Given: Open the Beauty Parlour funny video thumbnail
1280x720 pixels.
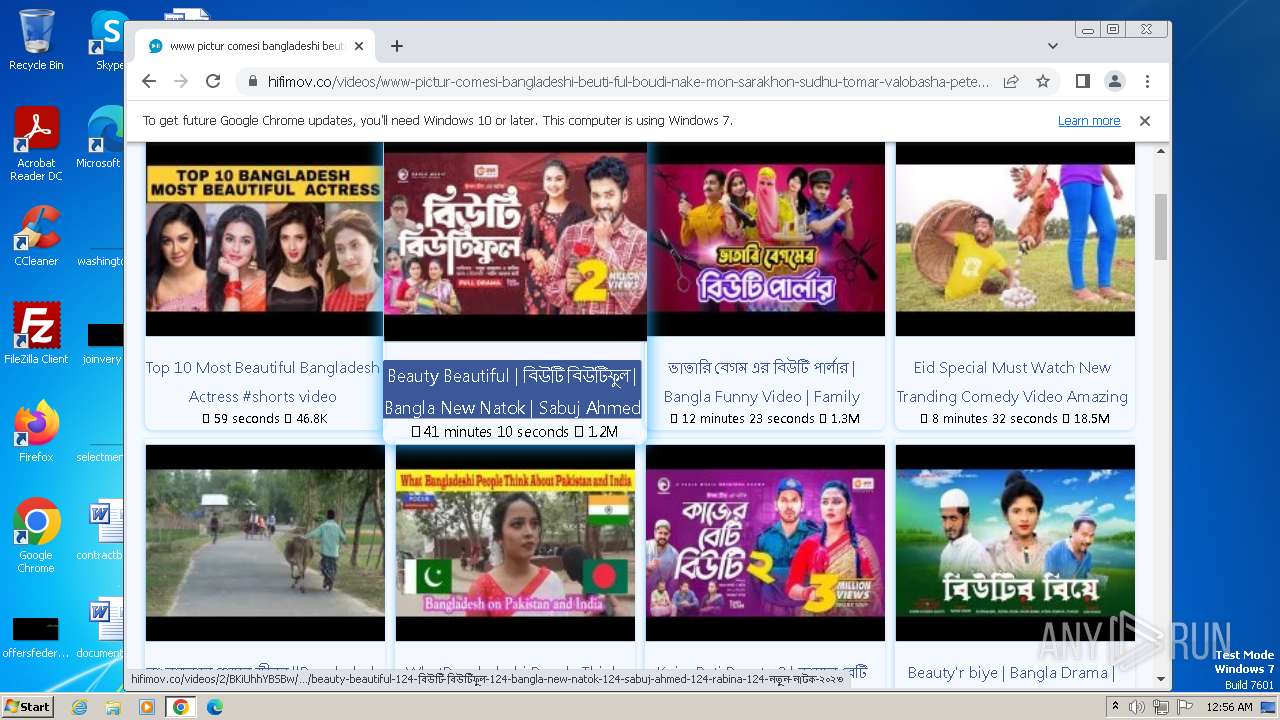Looking at the screenshot, I should click(765, 239).
